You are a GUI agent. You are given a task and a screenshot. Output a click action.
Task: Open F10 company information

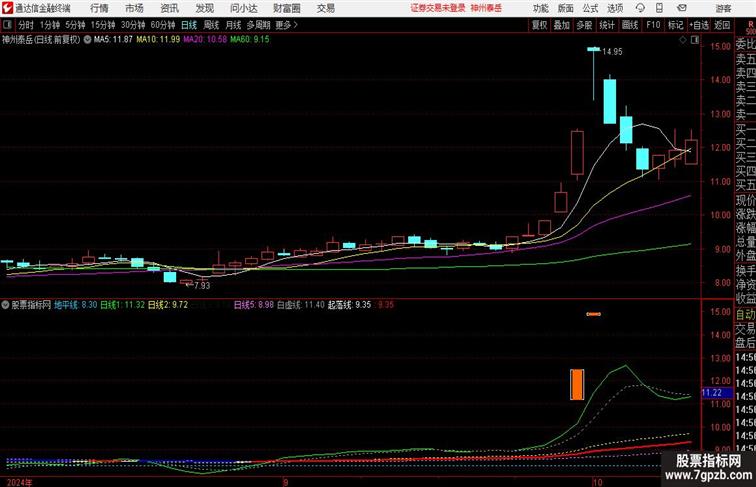tap(653, 25)
